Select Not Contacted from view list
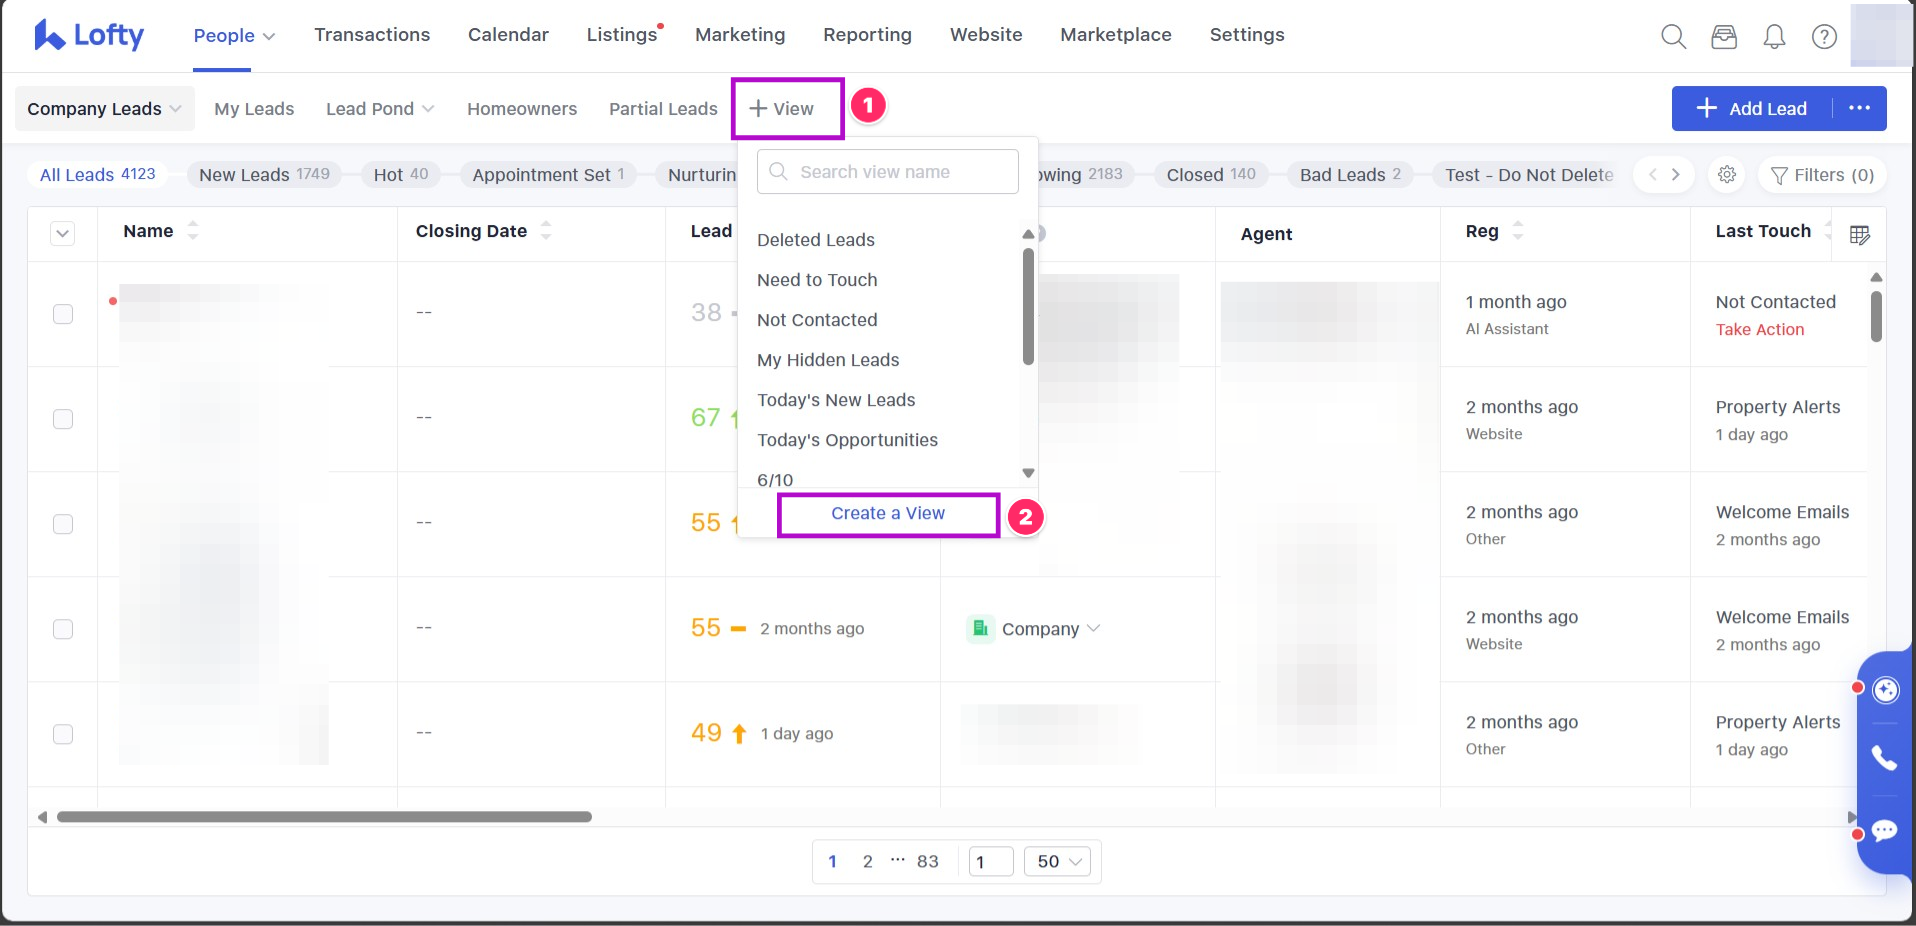The image size is (1916, 926). [817, 320]
